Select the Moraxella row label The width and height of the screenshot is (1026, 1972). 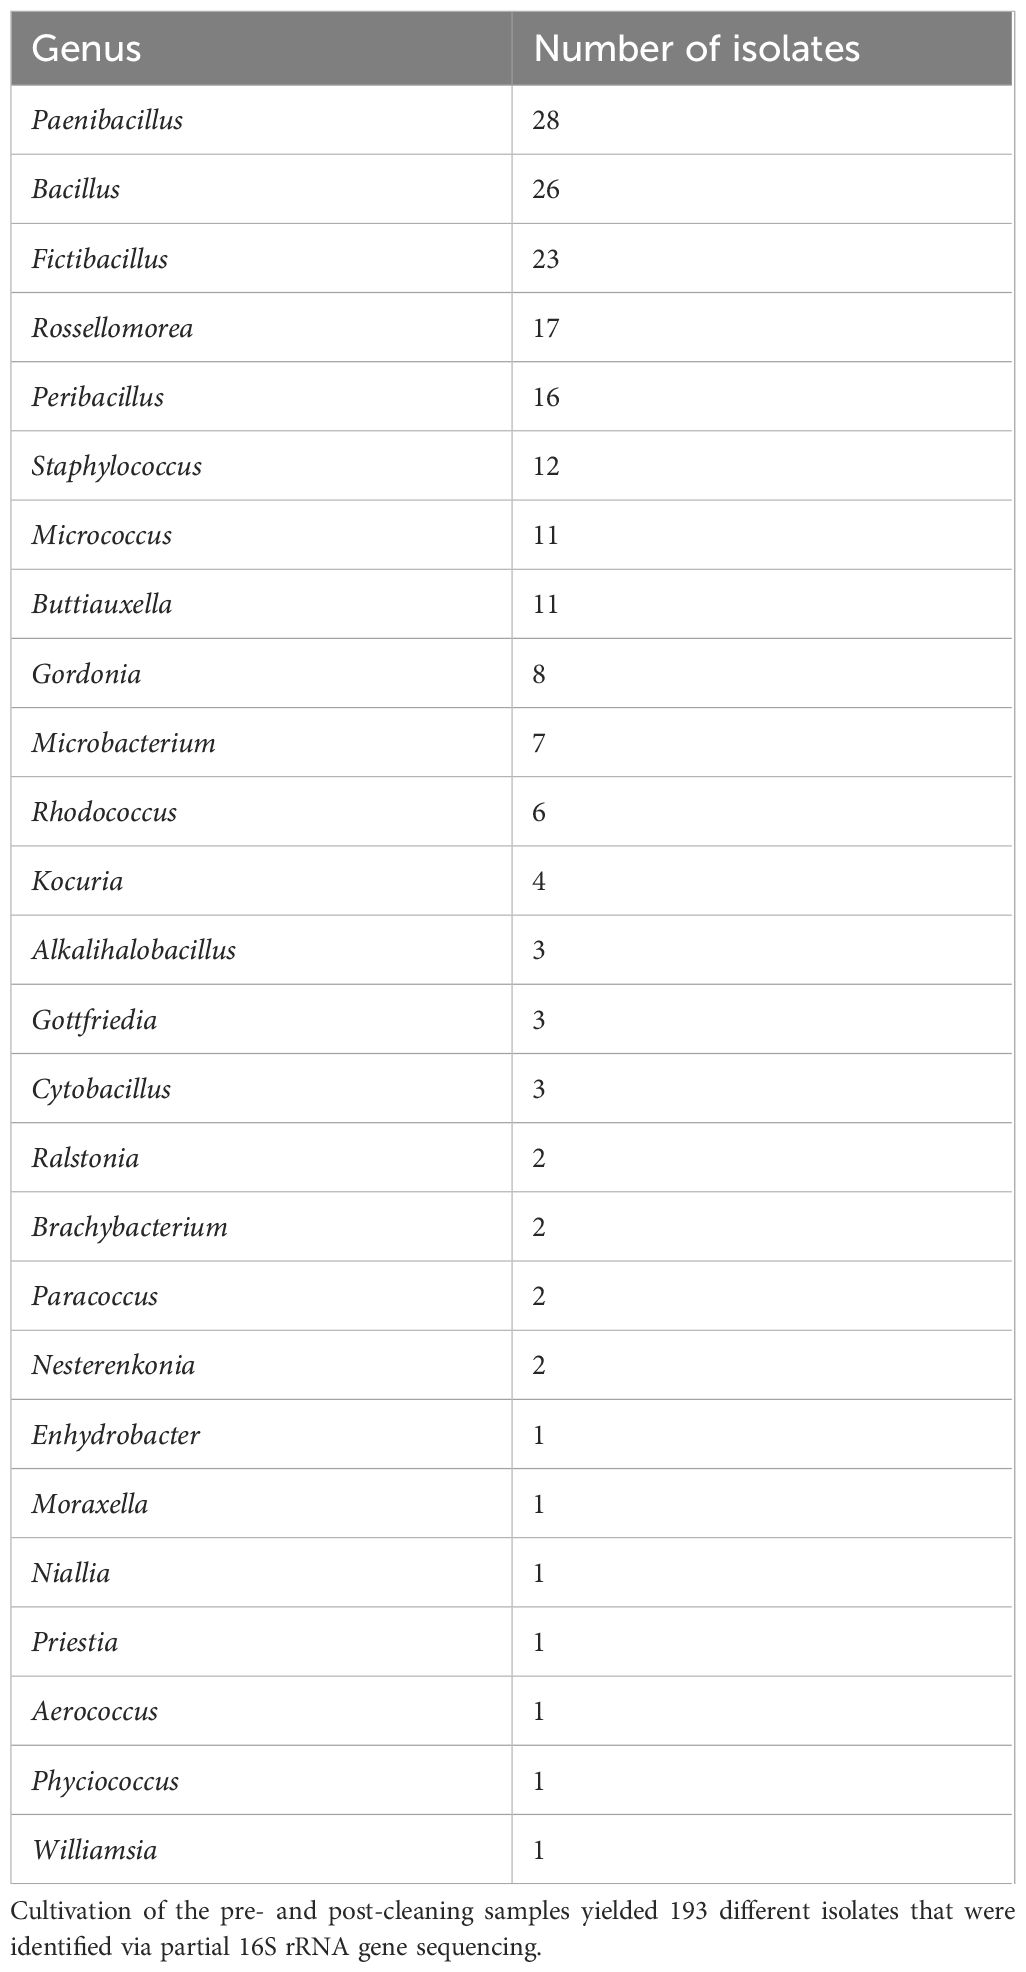[89, 1504]
